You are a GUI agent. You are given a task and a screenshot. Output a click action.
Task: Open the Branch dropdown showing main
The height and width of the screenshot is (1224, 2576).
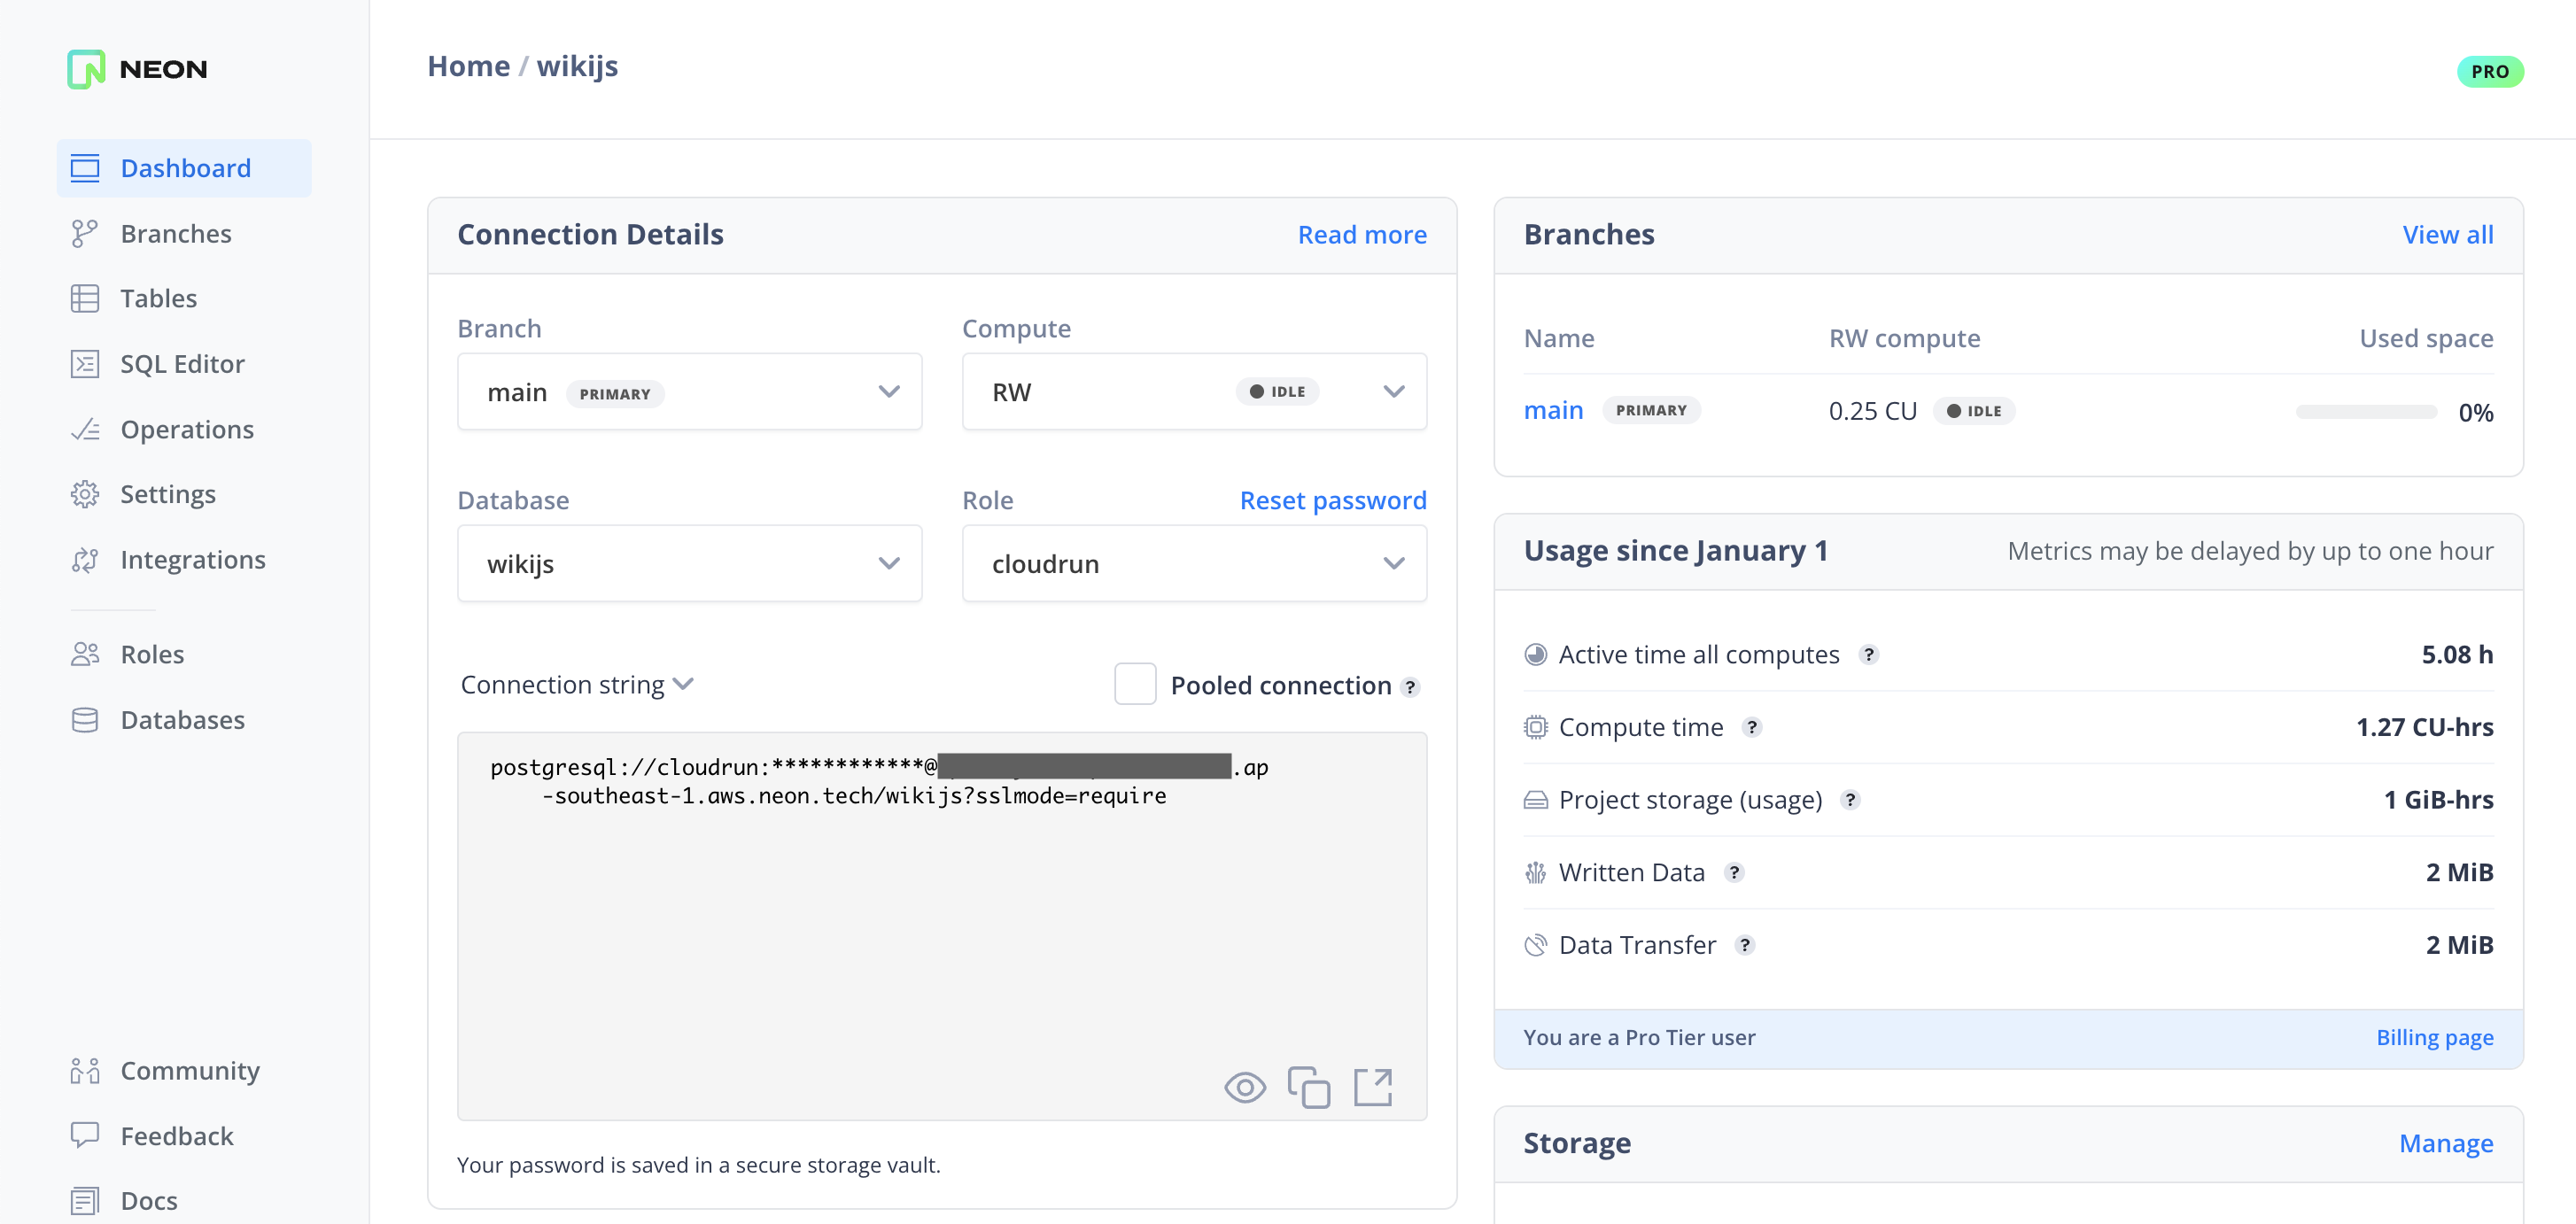(x=689, y=392)
